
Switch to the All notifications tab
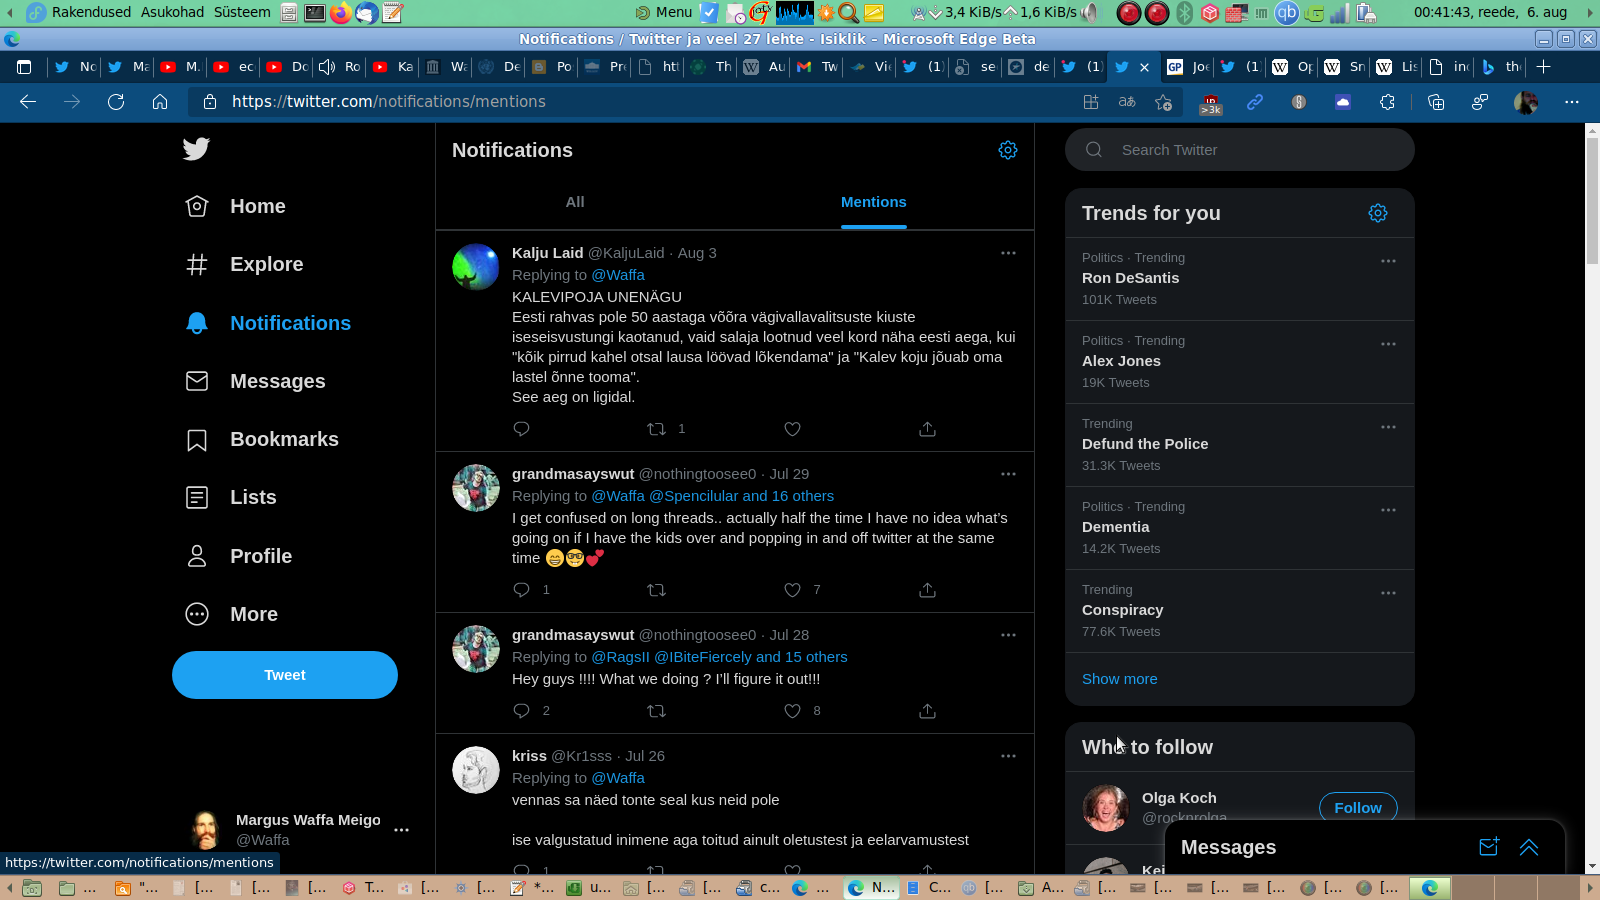pos(575,202)
